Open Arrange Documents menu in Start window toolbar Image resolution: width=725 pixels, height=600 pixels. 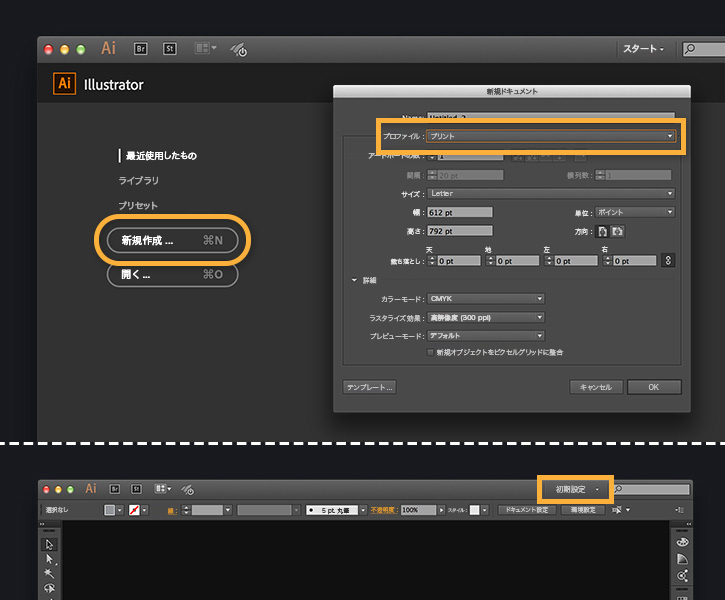click(x=206, y=48)
